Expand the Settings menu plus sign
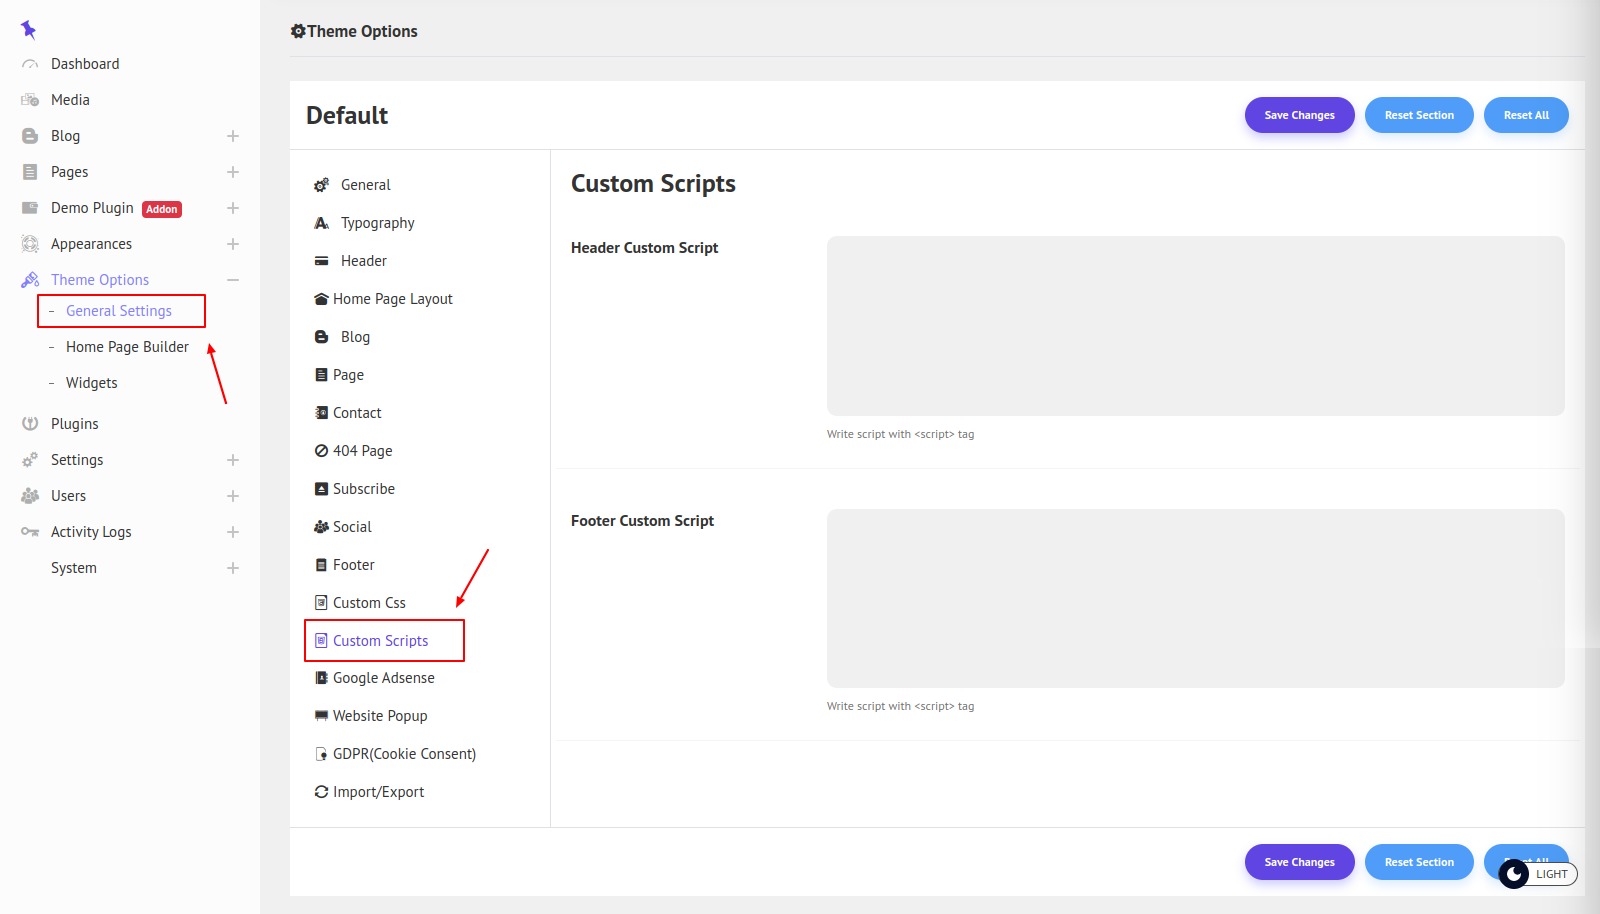Viewport: 1600px width, 914px height. click(x=233, y=460)
